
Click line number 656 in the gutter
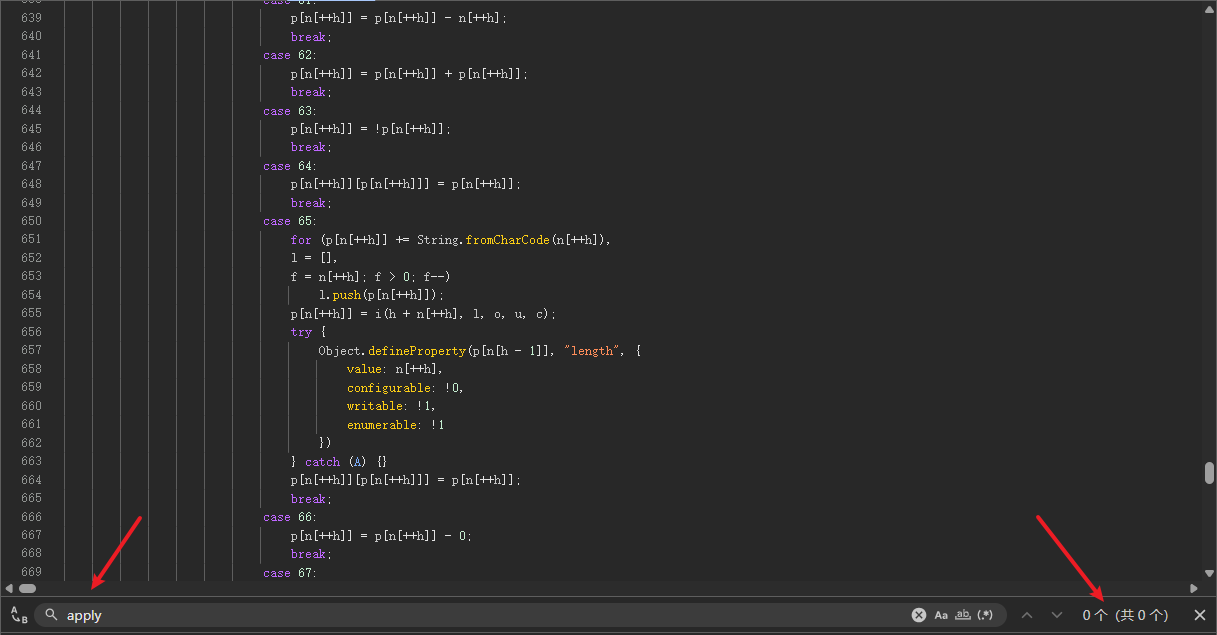coord(31,332)
